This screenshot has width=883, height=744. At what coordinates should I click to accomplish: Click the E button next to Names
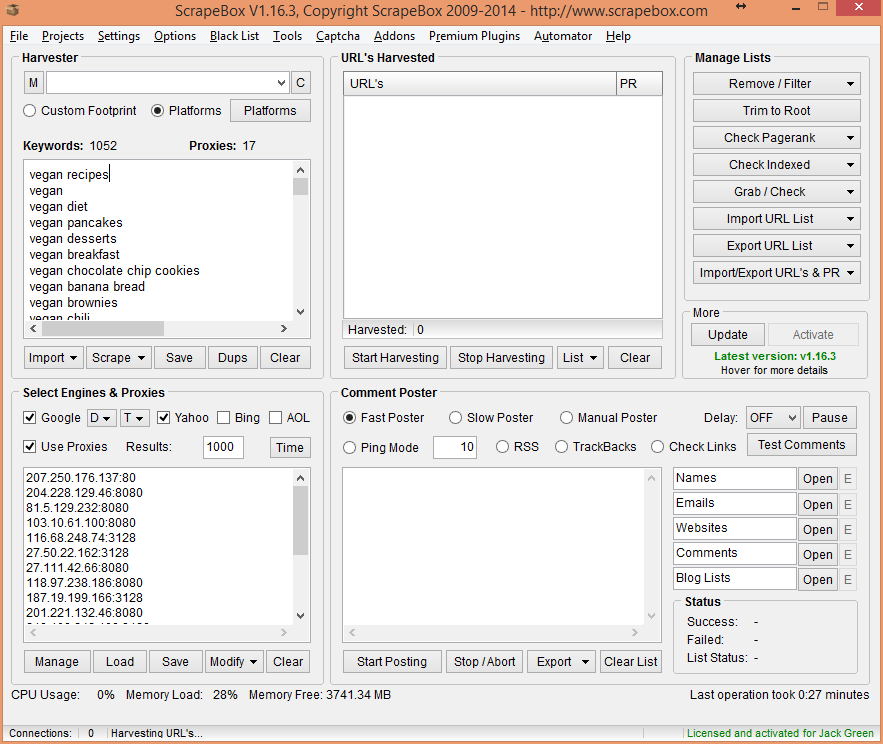pyautogui.click(x=848, y=479)
